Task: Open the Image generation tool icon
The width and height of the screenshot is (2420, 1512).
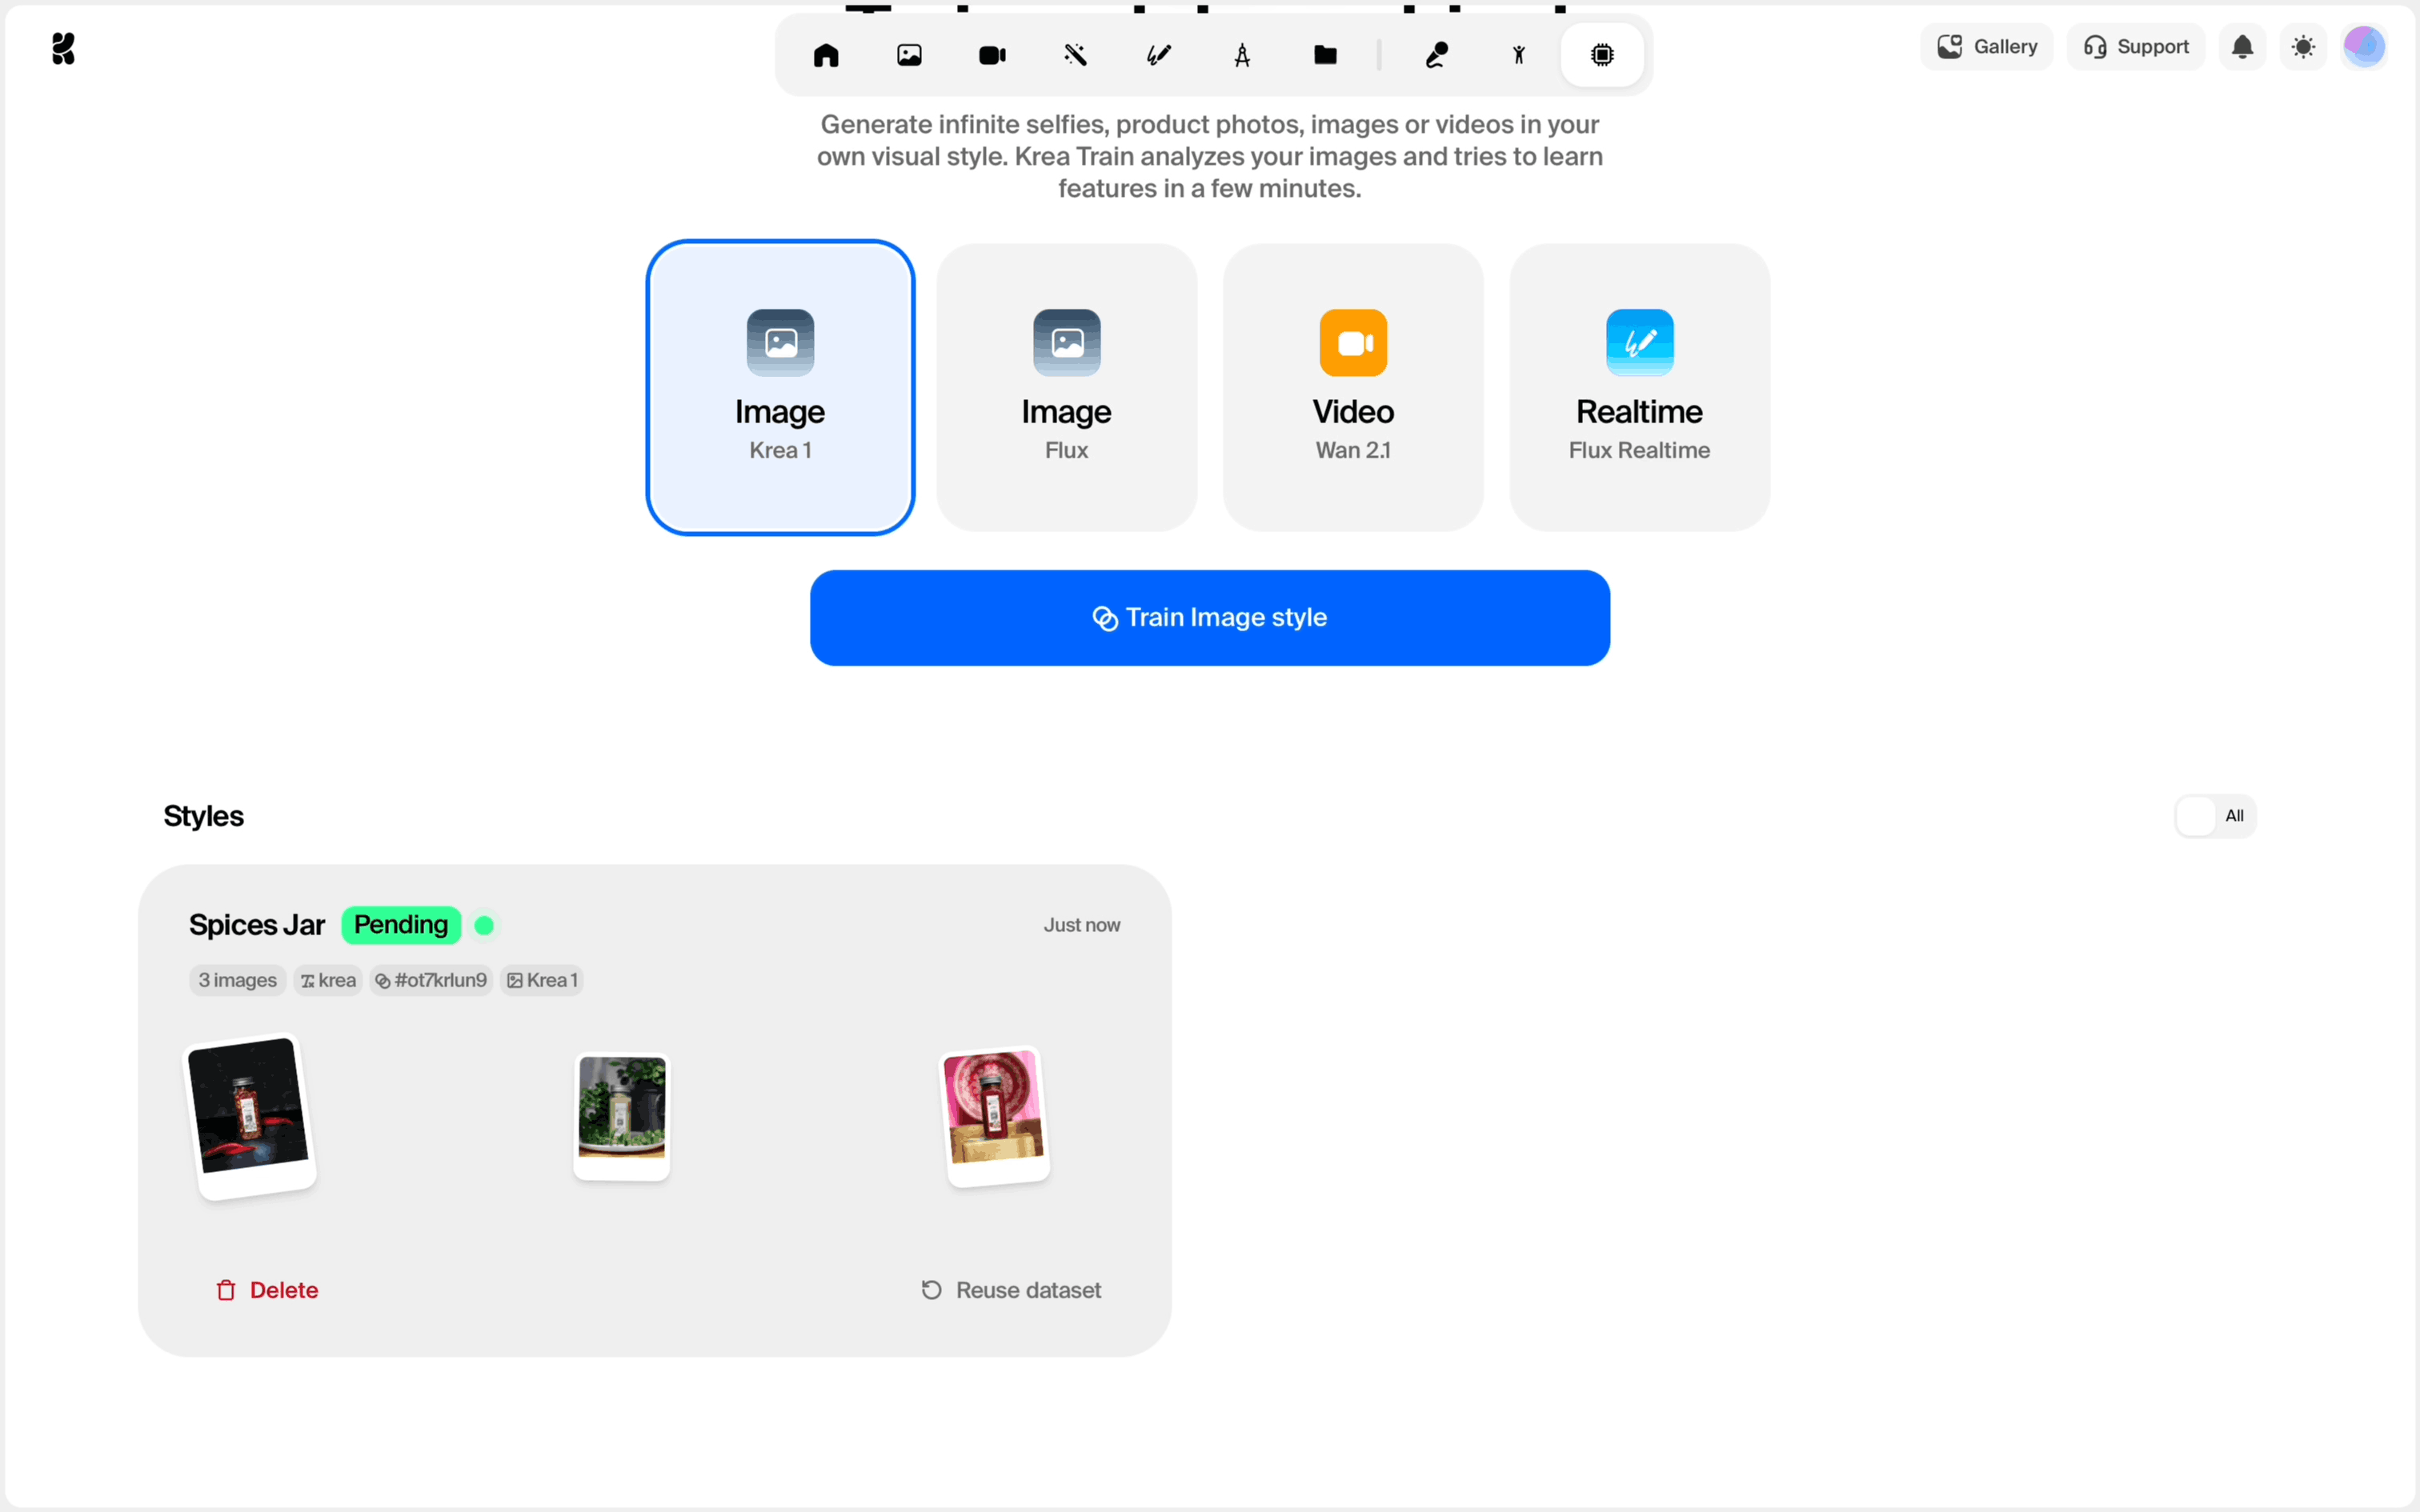Action: (909, 55)
